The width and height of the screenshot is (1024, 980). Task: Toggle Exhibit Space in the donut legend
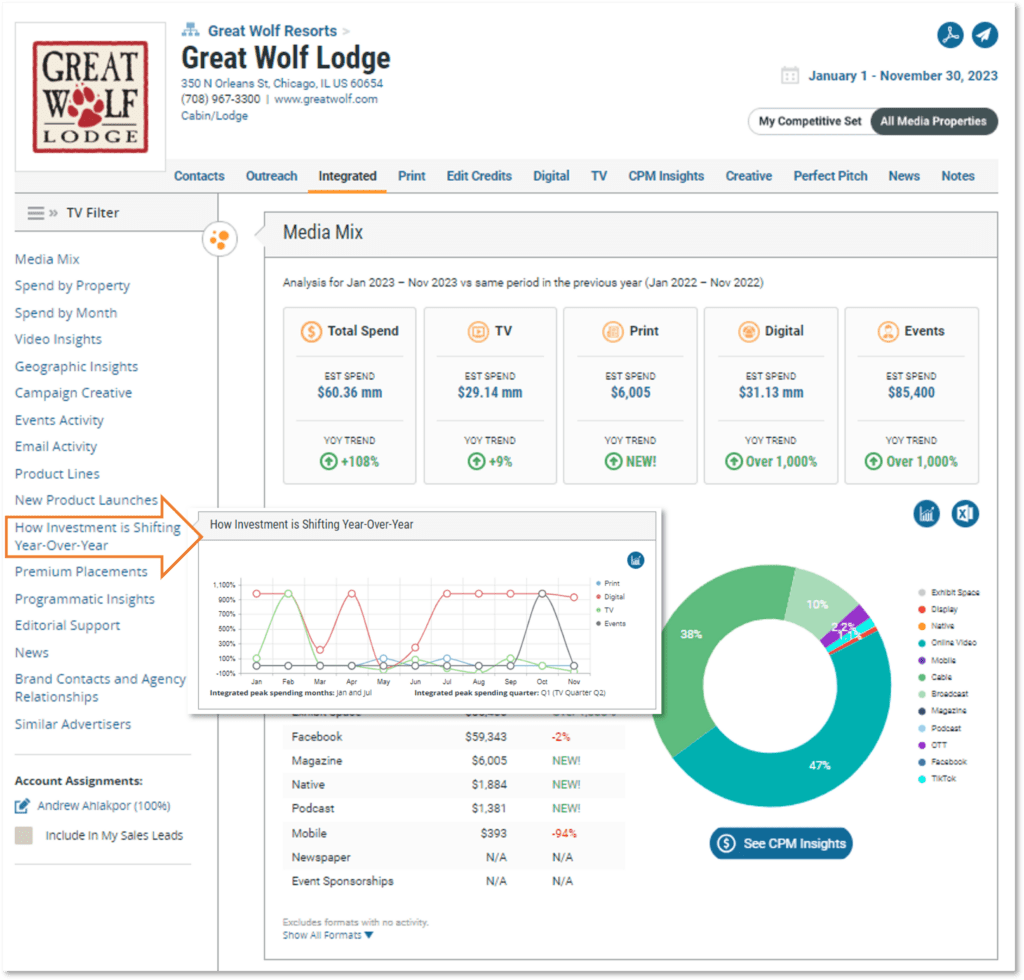click(x=949, y=593)
